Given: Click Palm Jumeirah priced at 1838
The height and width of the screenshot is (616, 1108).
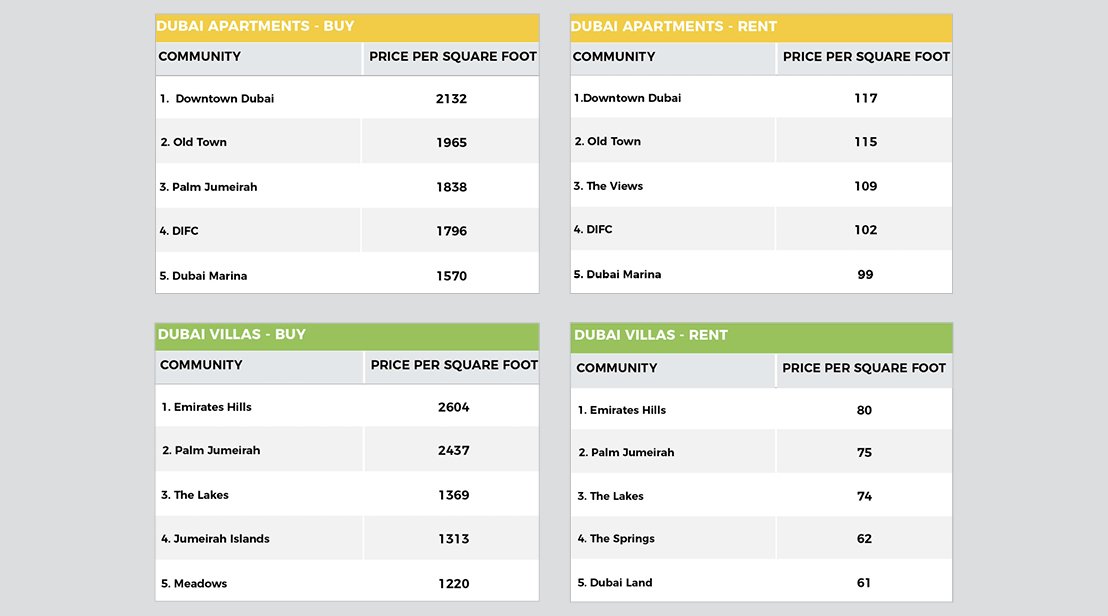Looking at the screenshot, I should (214, 187).
